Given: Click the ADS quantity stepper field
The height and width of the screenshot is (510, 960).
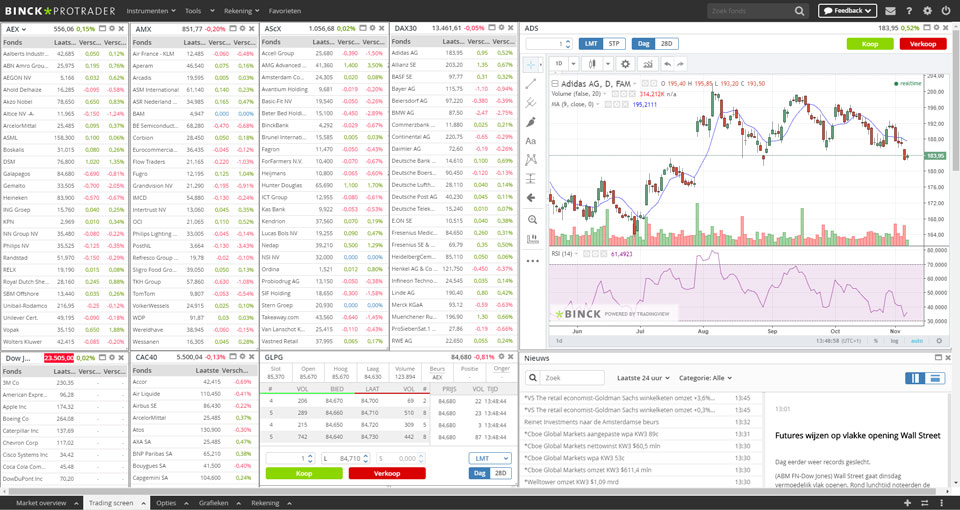Looking at the screenshot, I should pos(549,44).
